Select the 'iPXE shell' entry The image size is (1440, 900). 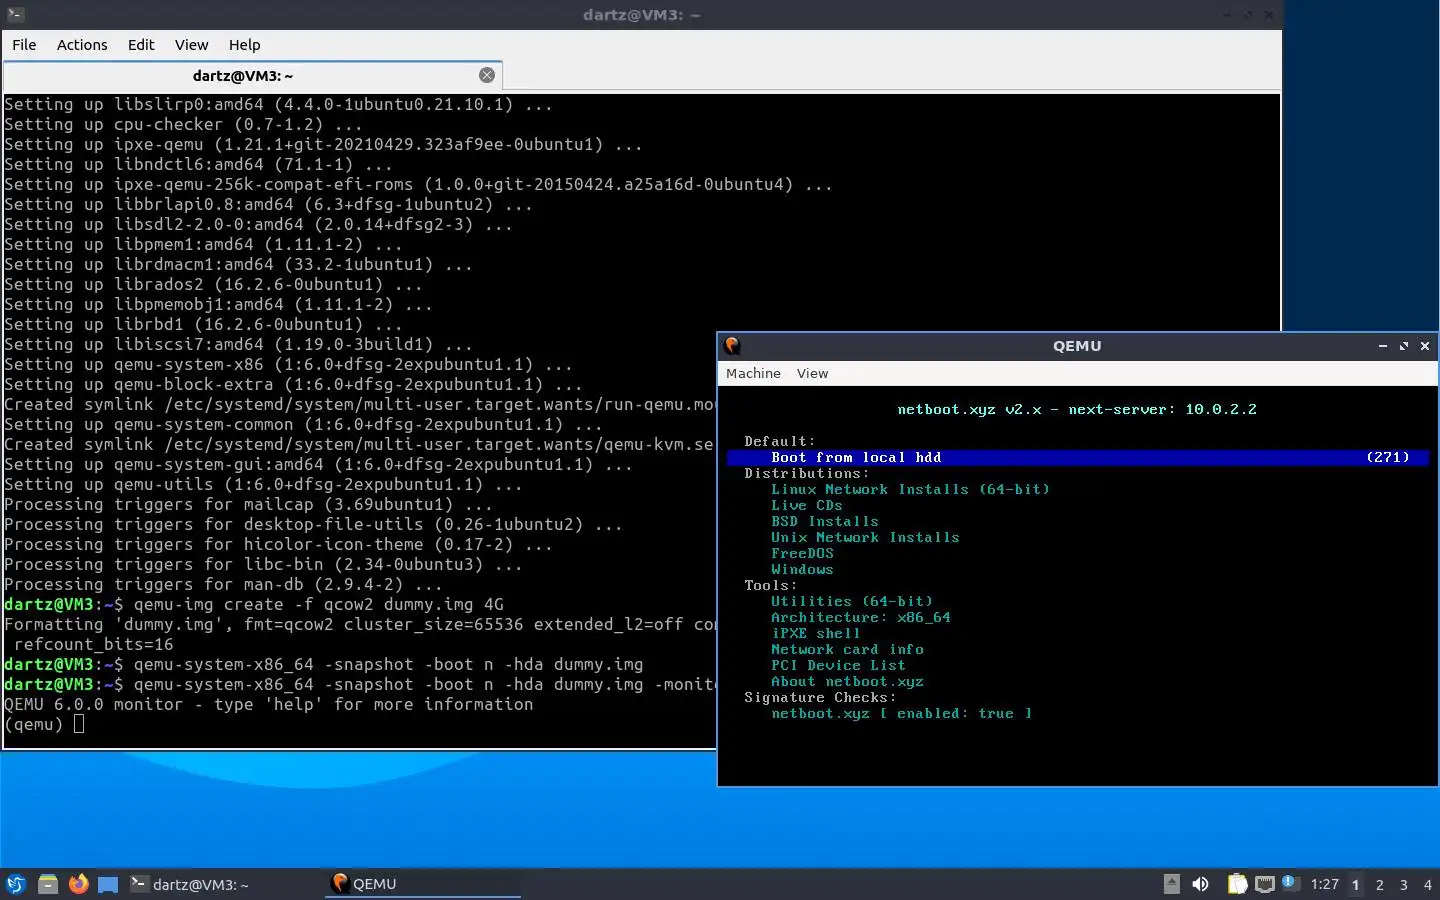pyautogui.click(x=815, y=633)
